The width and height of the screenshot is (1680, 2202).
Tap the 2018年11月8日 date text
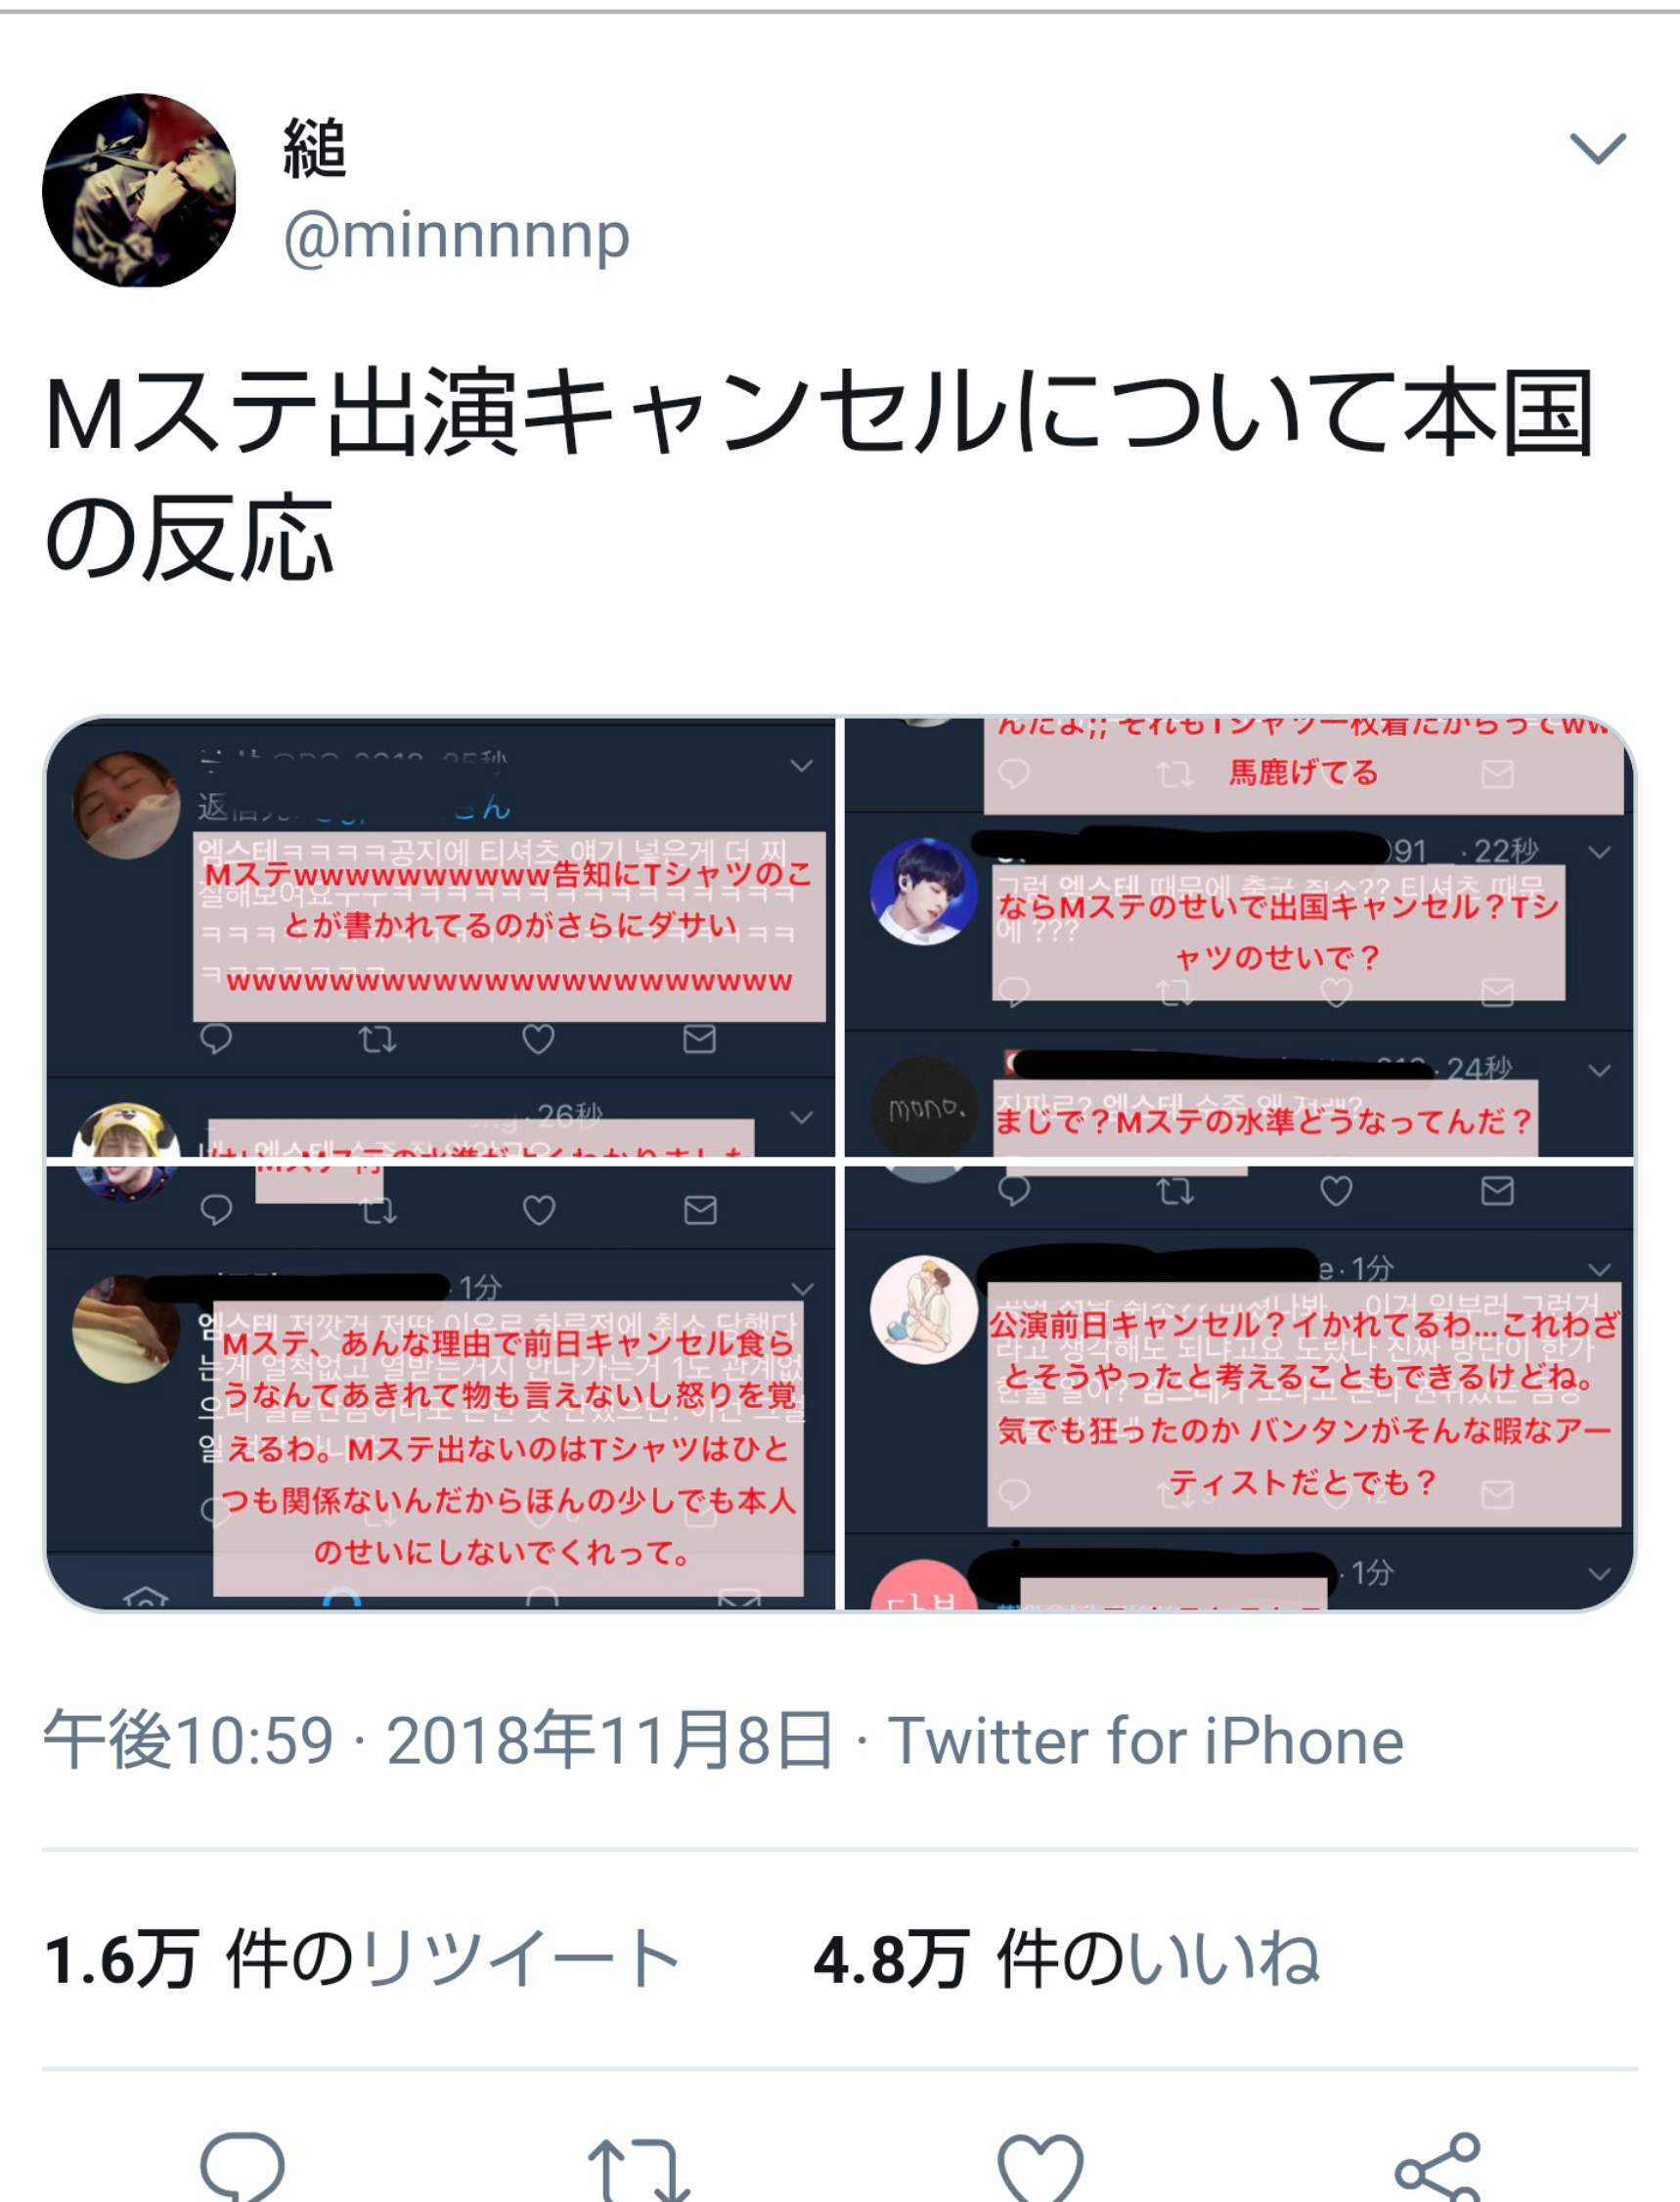point(610,1741)
